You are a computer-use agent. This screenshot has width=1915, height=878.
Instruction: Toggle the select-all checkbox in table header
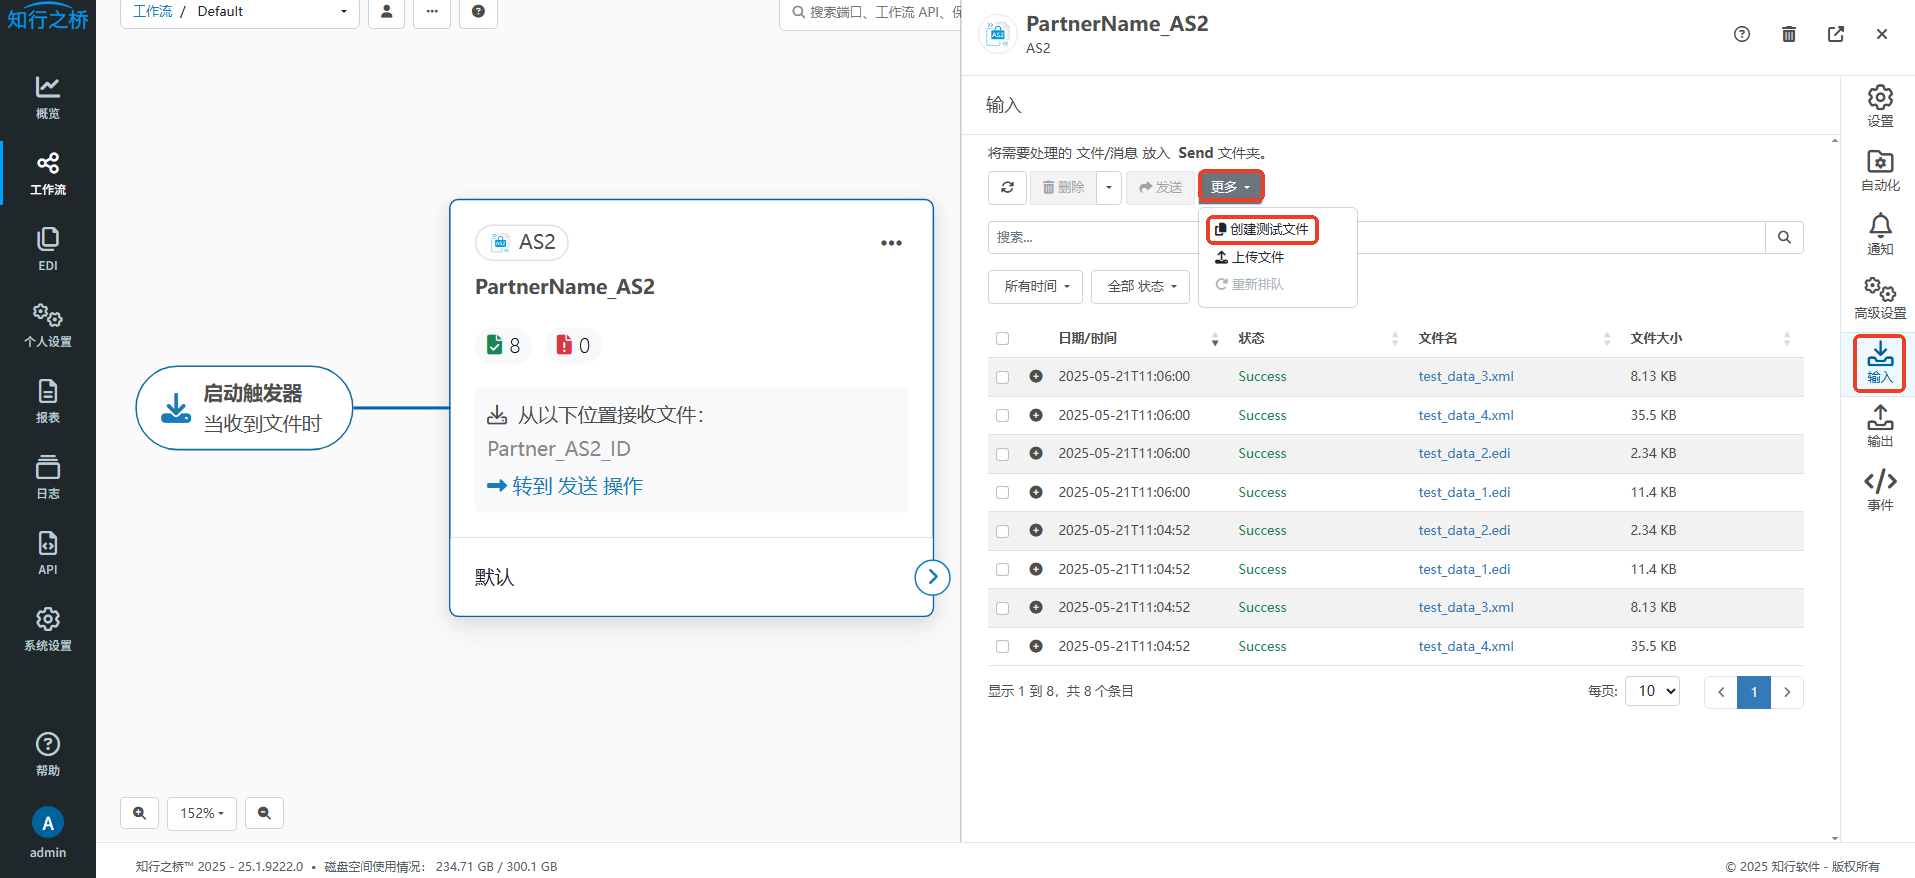[x=1002, y=338]
